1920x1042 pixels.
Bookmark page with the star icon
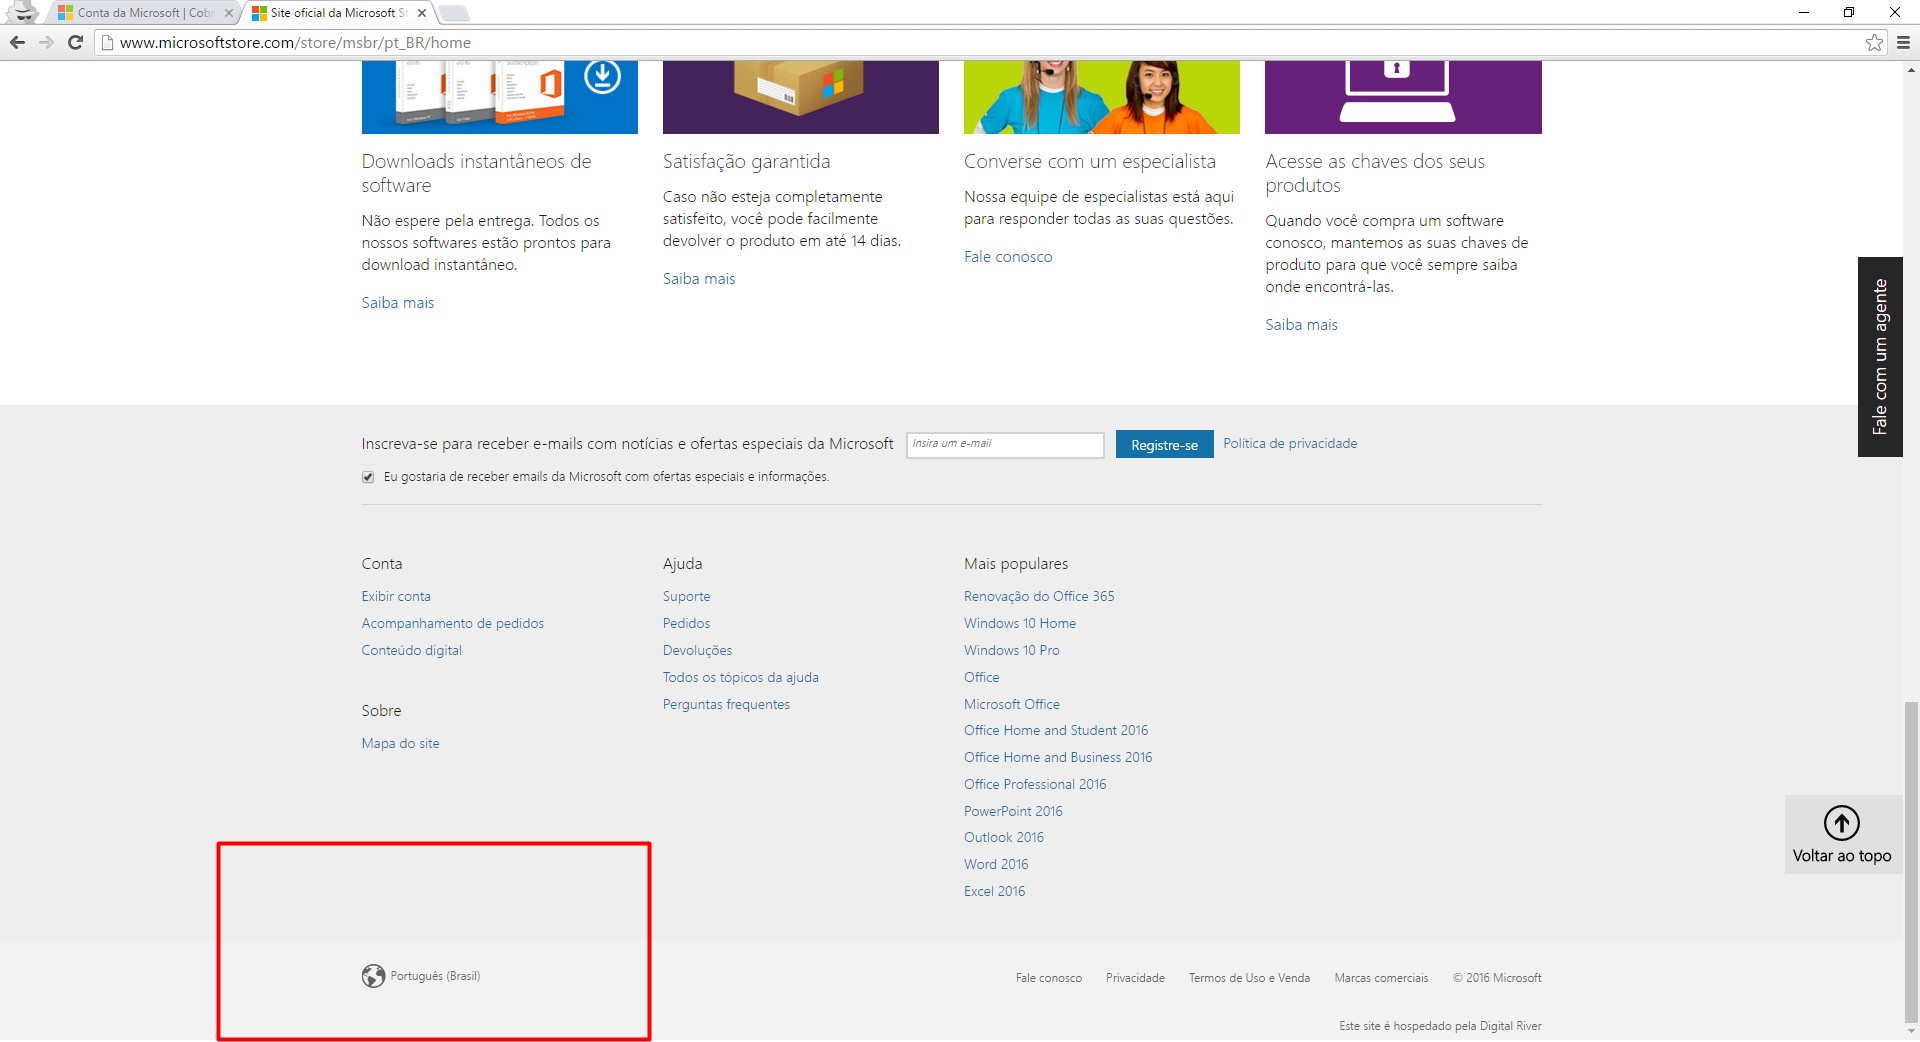tap(1874, 42)
